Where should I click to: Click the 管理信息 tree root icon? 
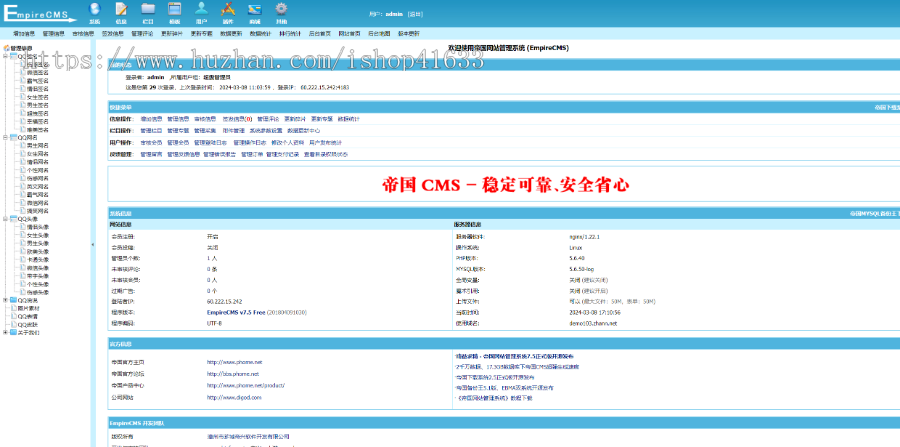[6, 49]
